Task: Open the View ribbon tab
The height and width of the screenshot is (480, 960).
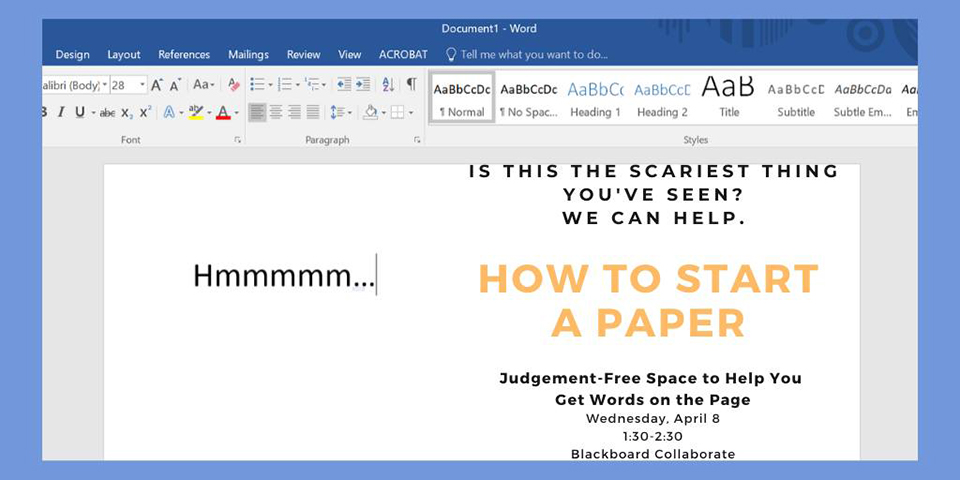Action: 350,54
